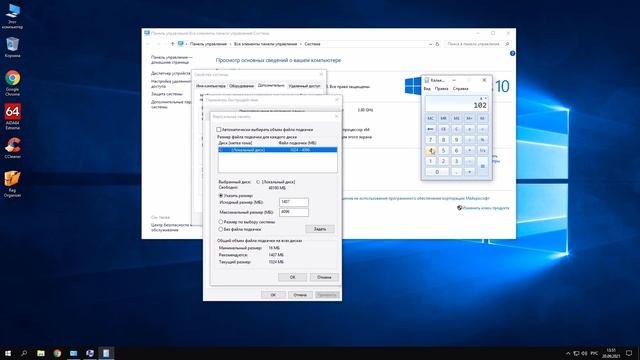
Task: Click the taskbar clock showing date
Action: pos(611,353)
